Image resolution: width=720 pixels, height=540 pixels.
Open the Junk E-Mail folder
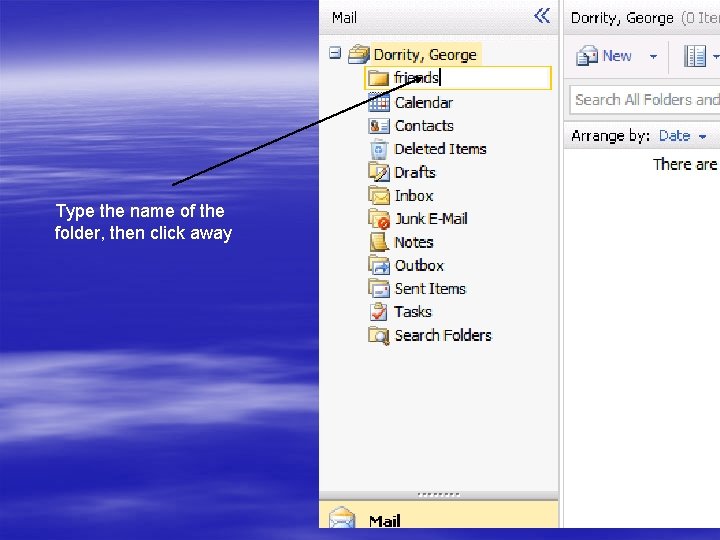(431, 219)
